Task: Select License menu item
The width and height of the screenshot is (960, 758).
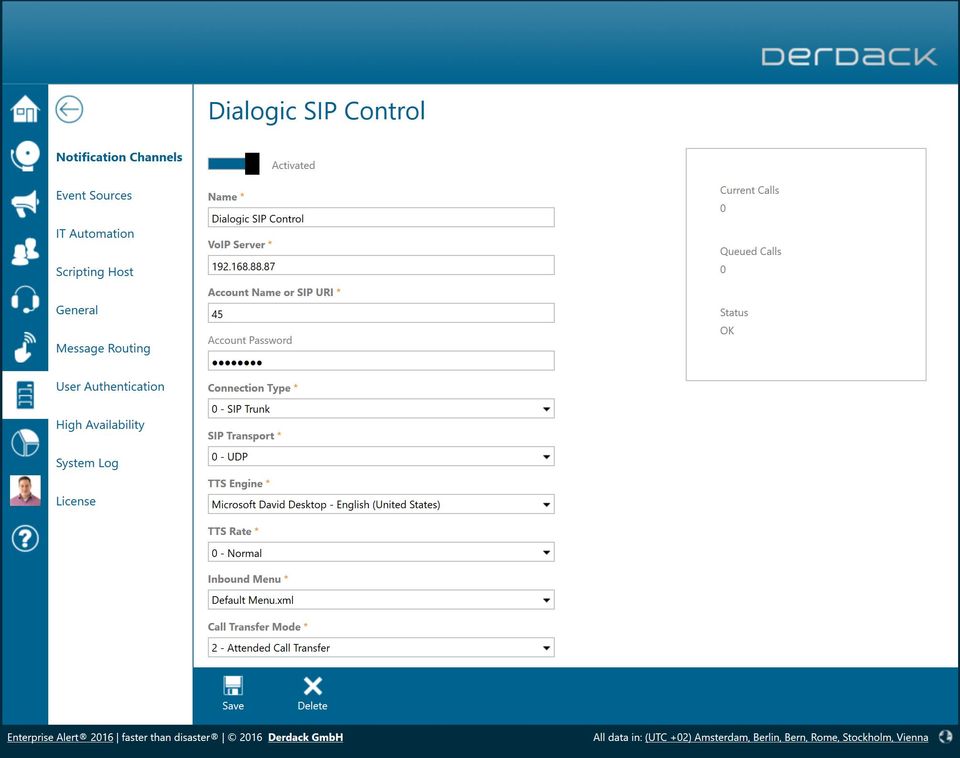Action: (75, 501)
